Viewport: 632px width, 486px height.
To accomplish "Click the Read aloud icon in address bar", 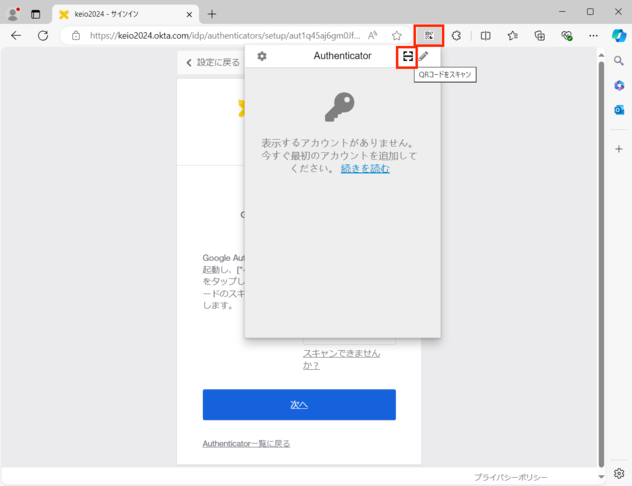I will (x=373, y=35).
